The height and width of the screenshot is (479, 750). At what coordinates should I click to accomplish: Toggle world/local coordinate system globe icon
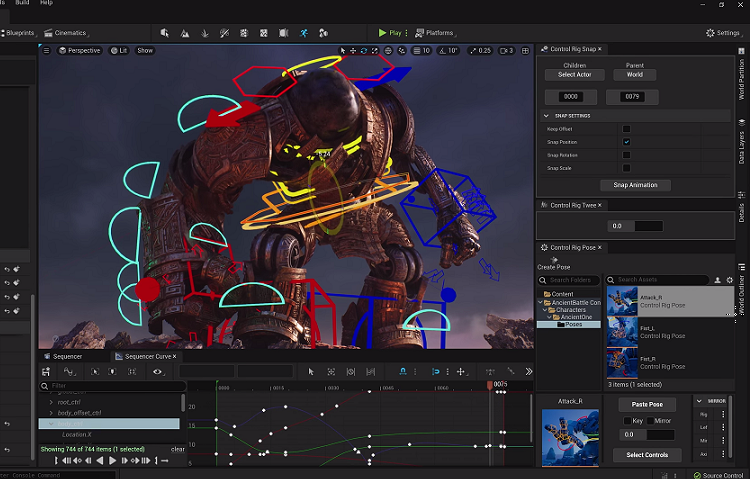click(x=388, y=51)
